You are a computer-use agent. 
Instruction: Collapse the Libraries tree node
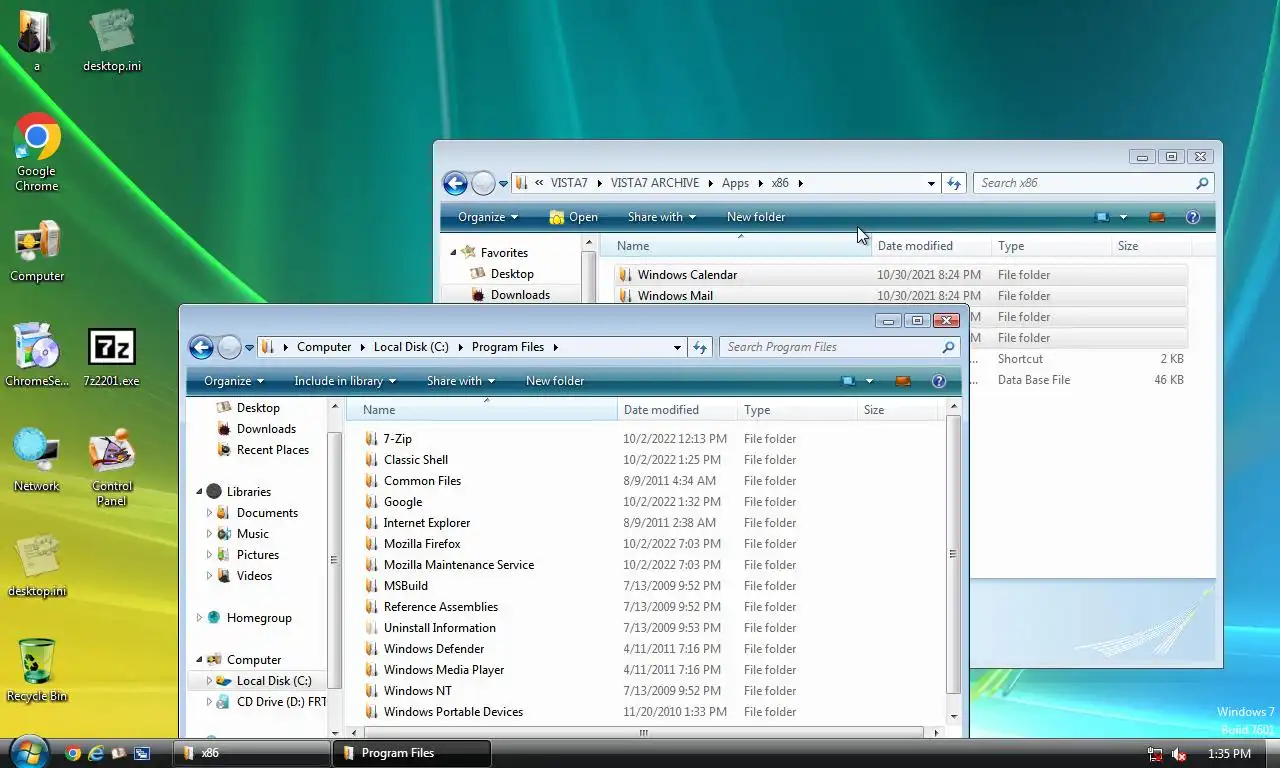click(199, 492)
